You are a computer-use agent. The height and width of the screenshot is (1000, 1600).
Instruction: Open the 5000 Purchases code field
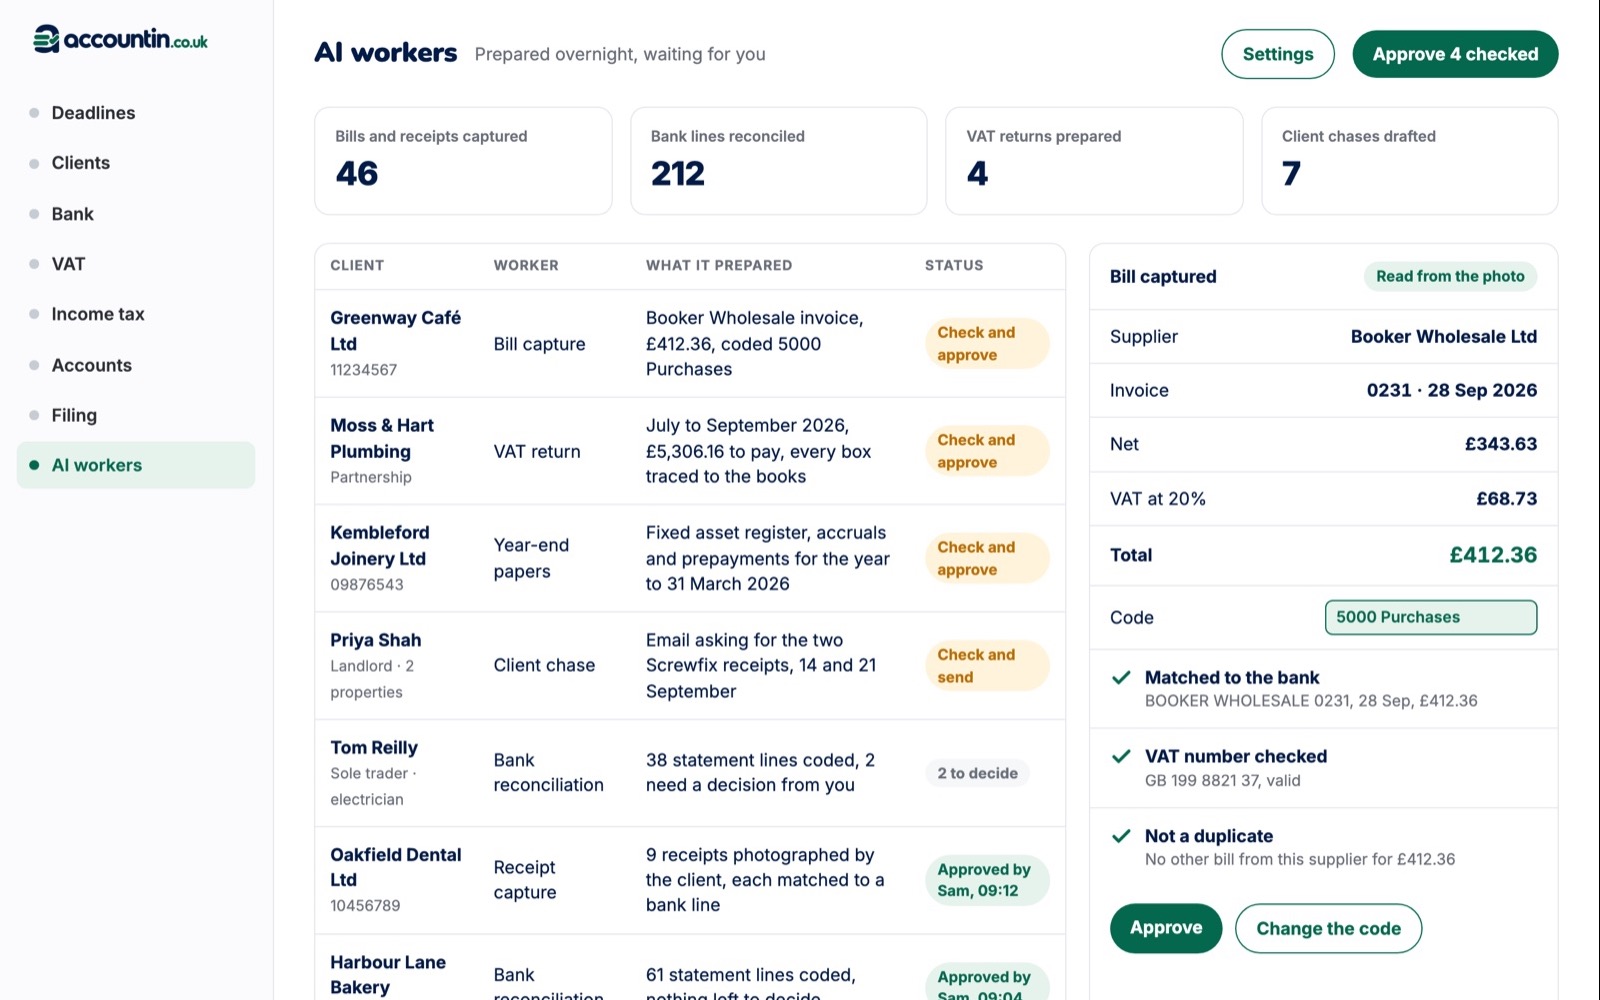tap(1431, 617)
